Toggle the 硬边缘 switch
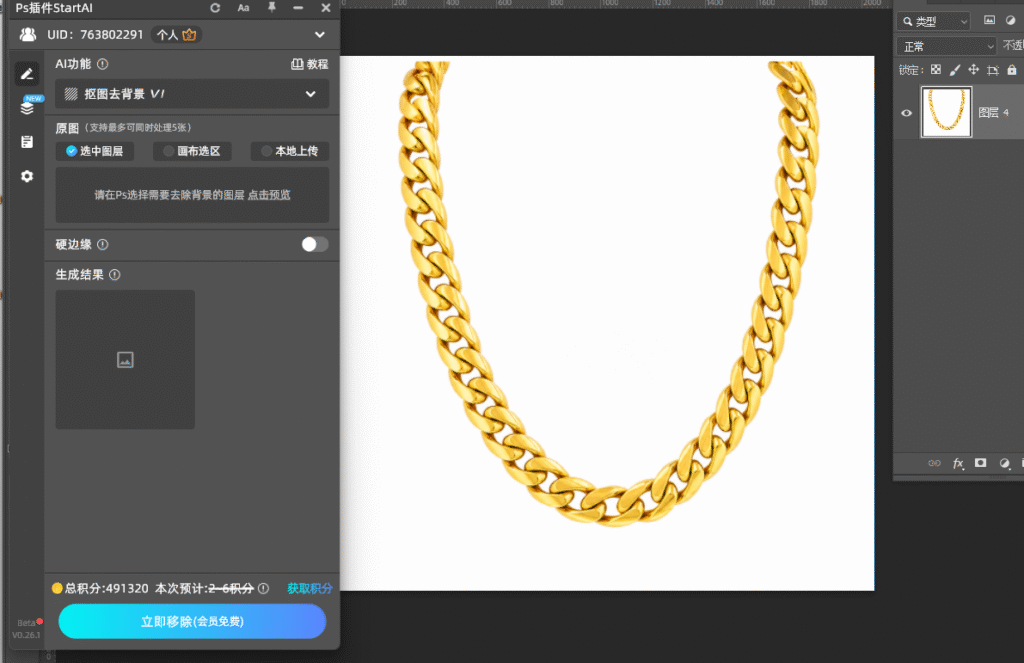 pos(315,244)
